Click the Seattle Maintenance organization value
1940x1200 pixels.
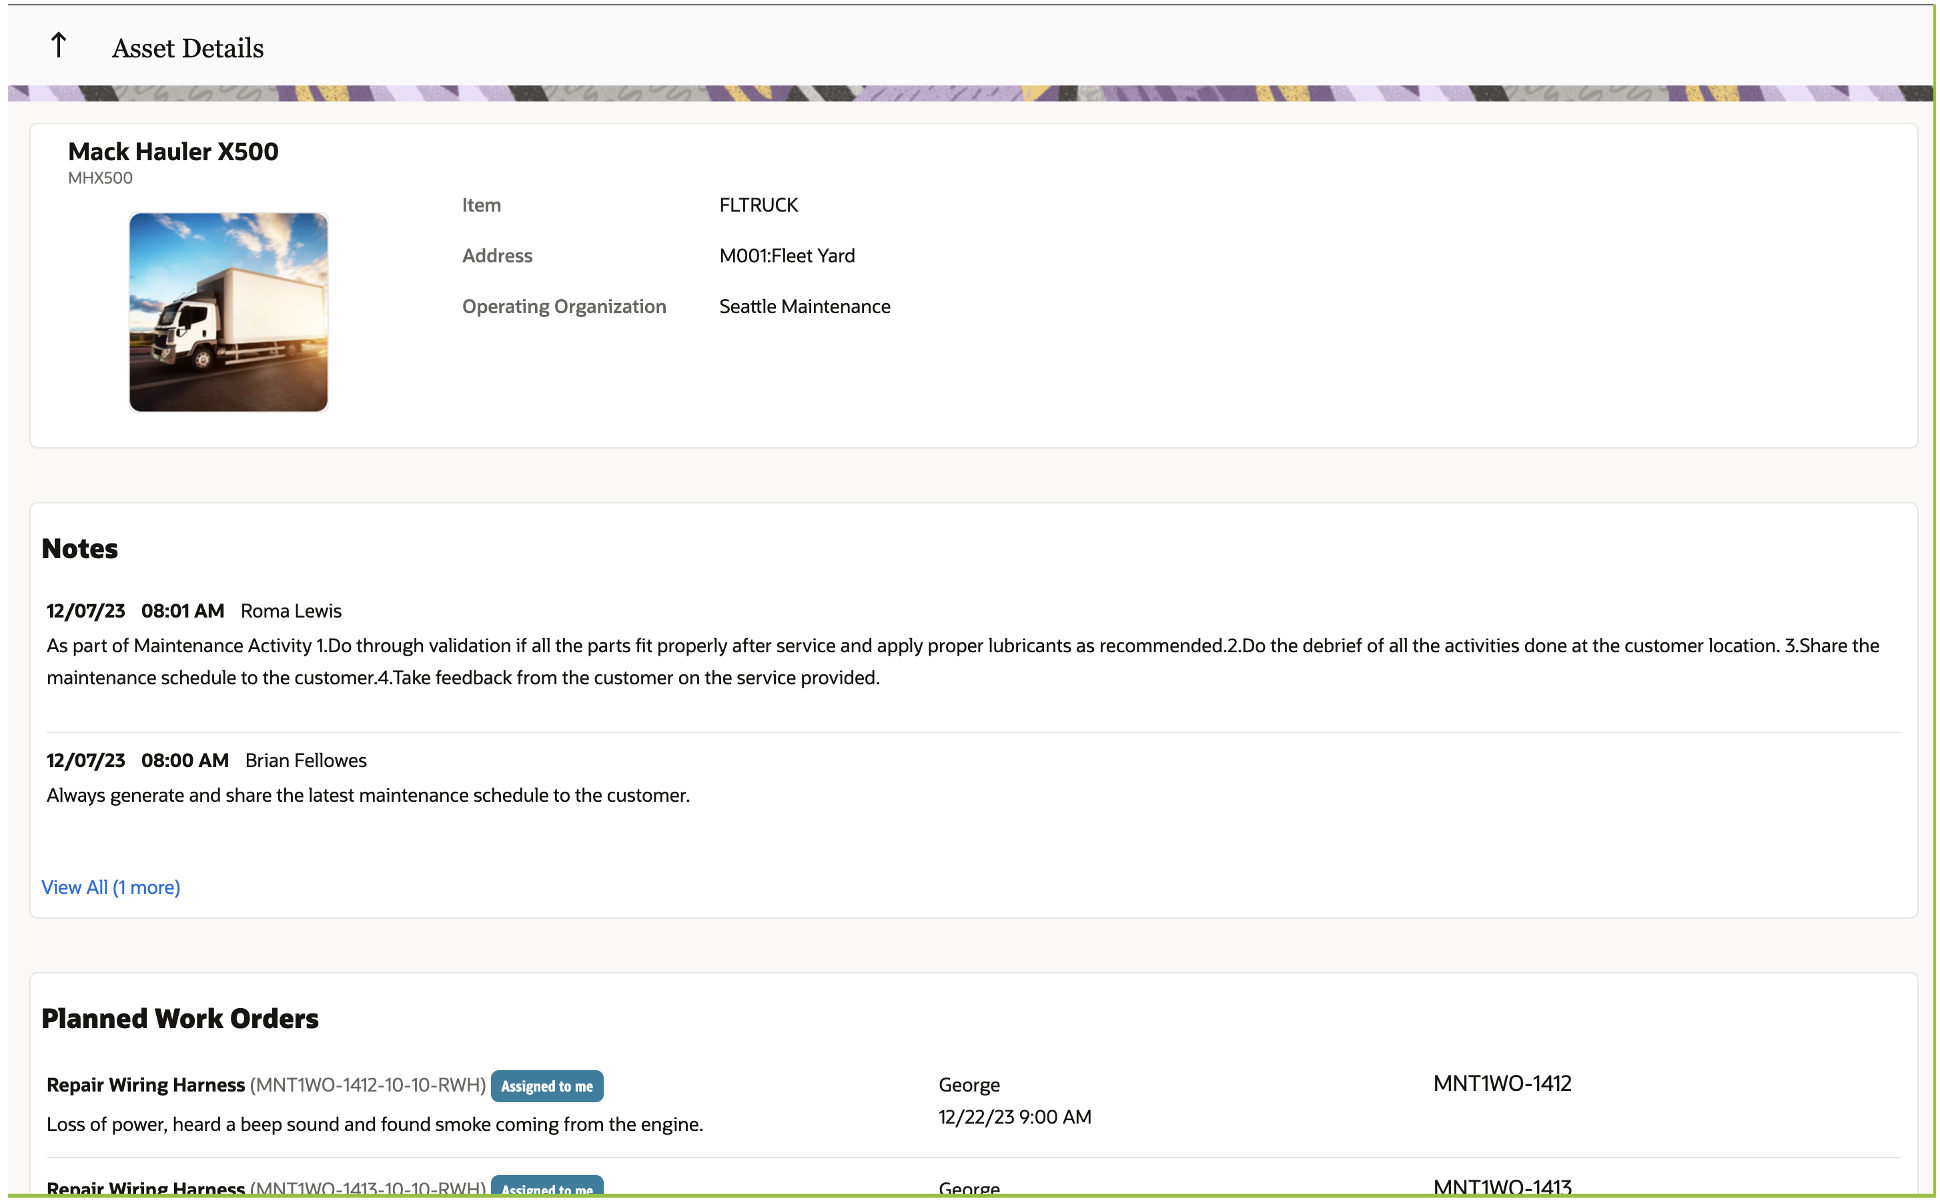tap(805, 306)
